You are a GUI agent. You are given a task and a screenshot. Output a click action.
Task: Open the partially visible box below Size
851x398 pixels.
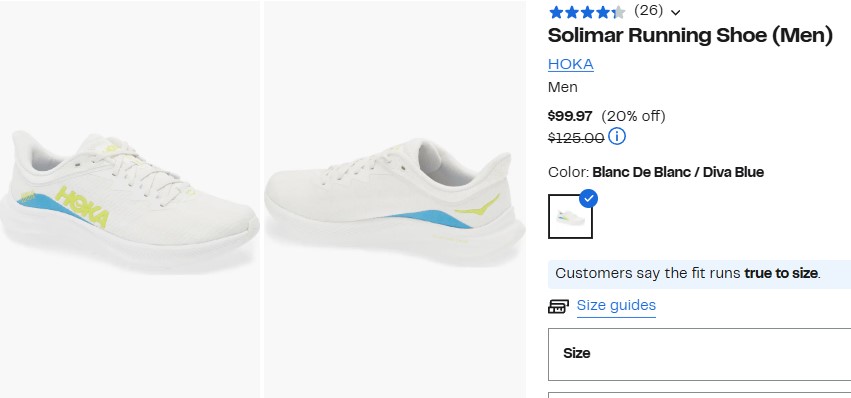[x=700, y=395]
